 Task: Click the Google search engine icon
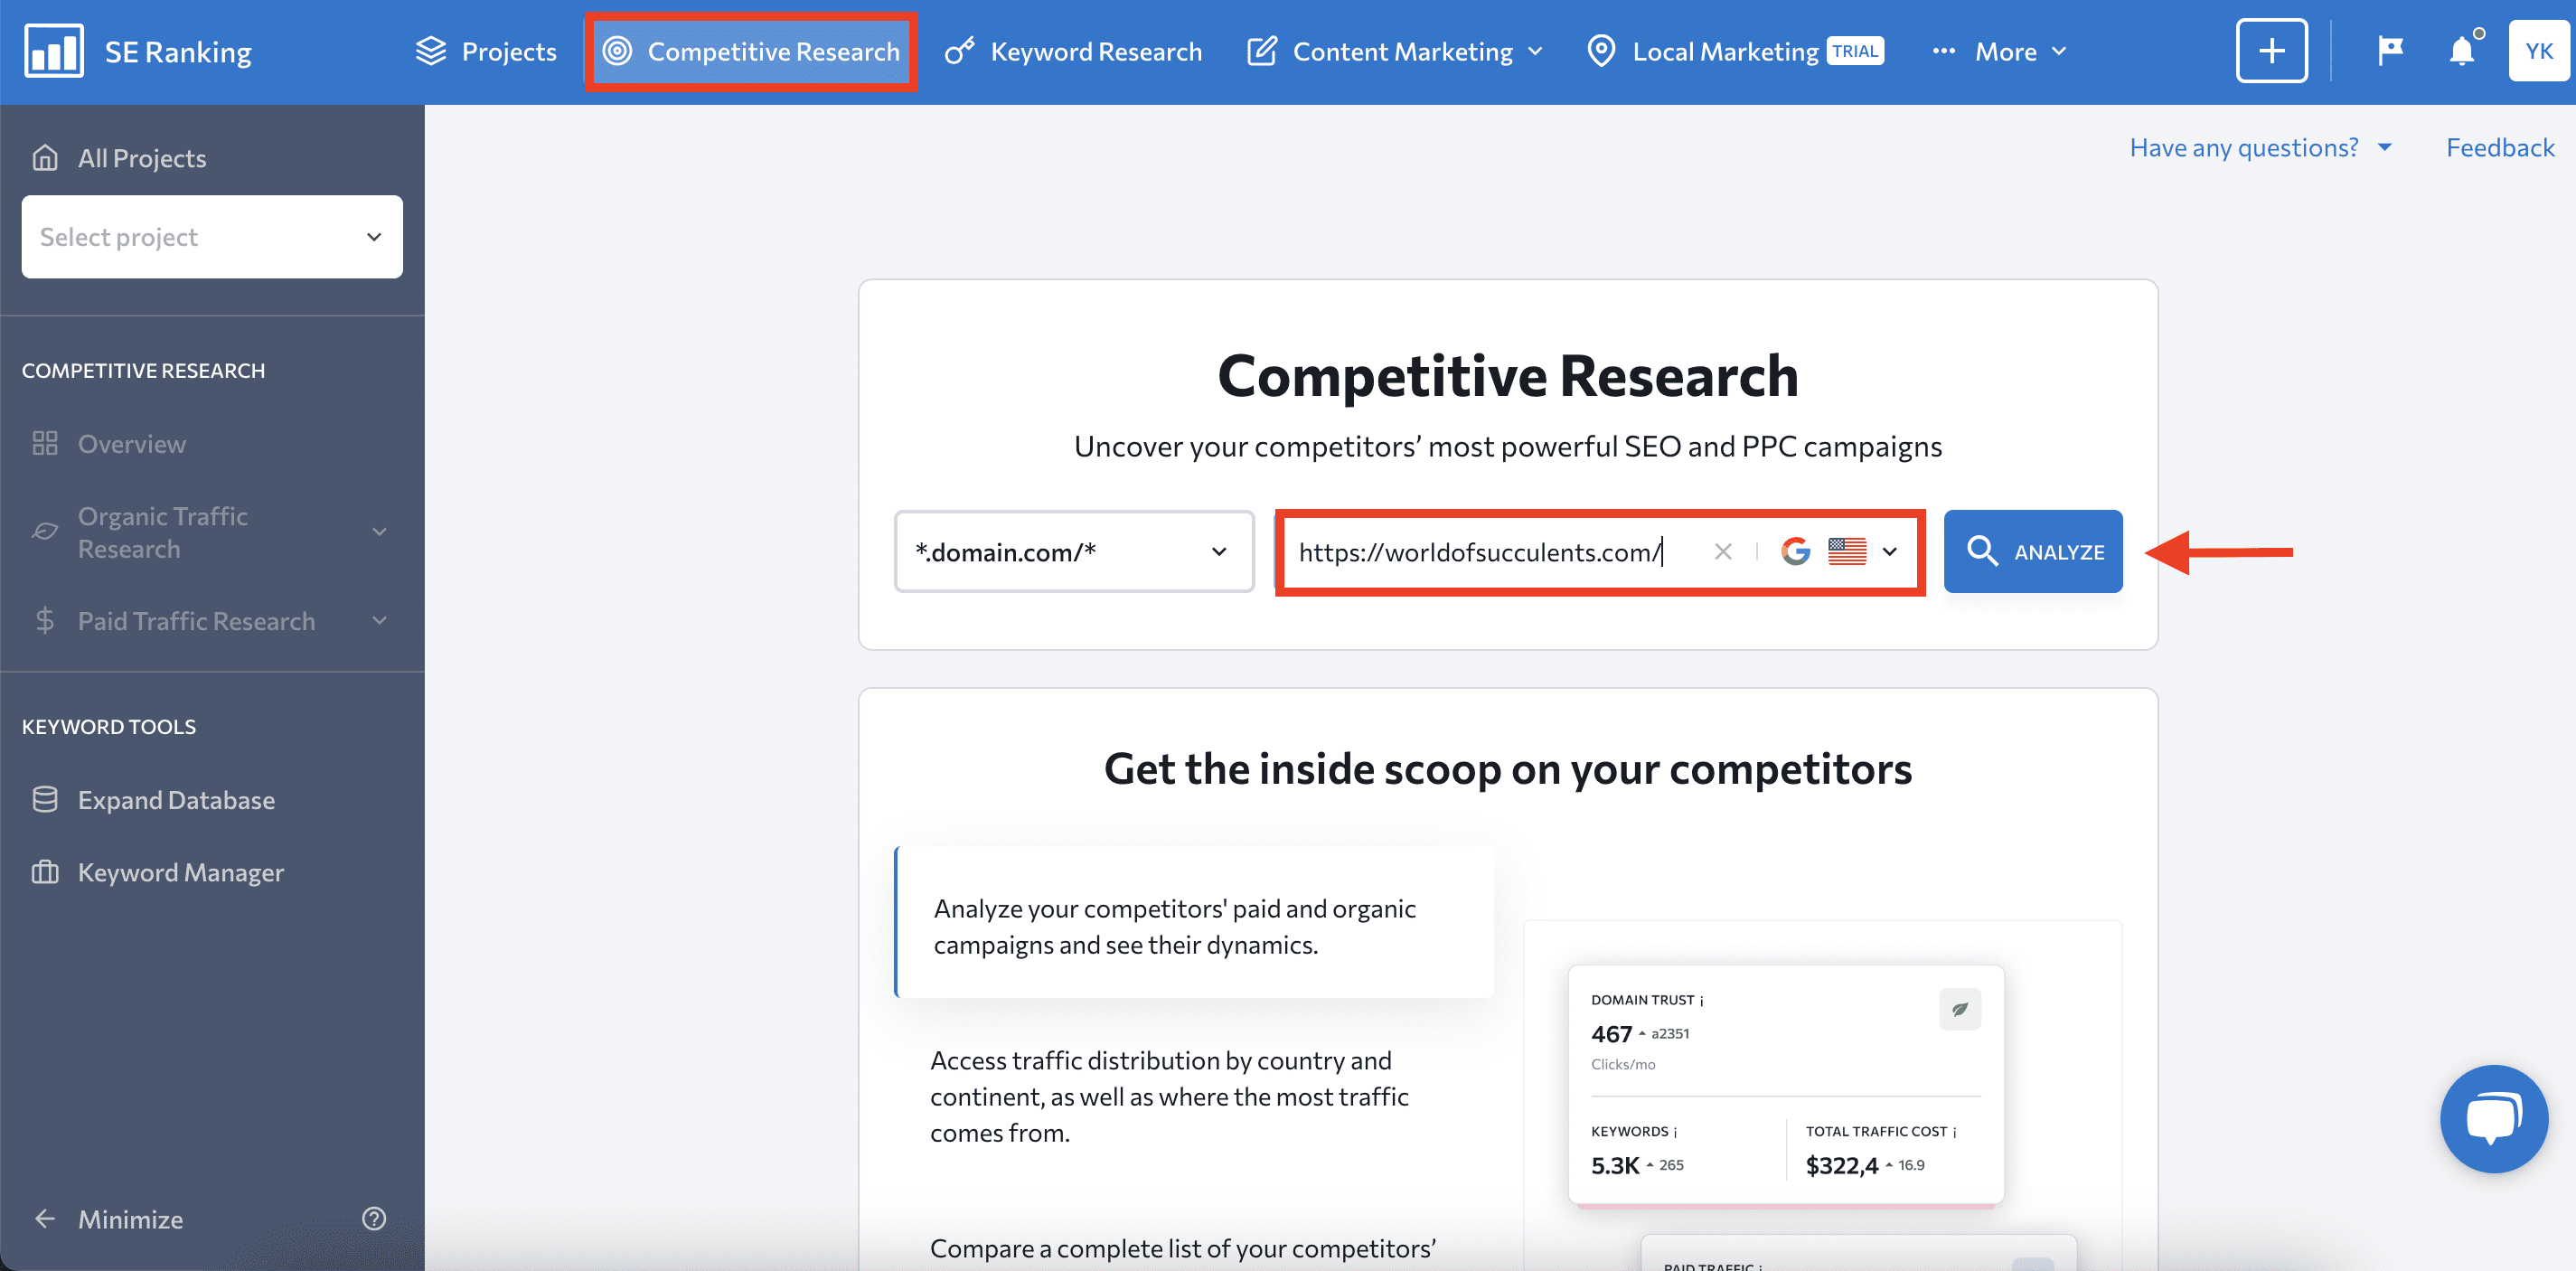pyautogui.click(x=1796, y=552)
